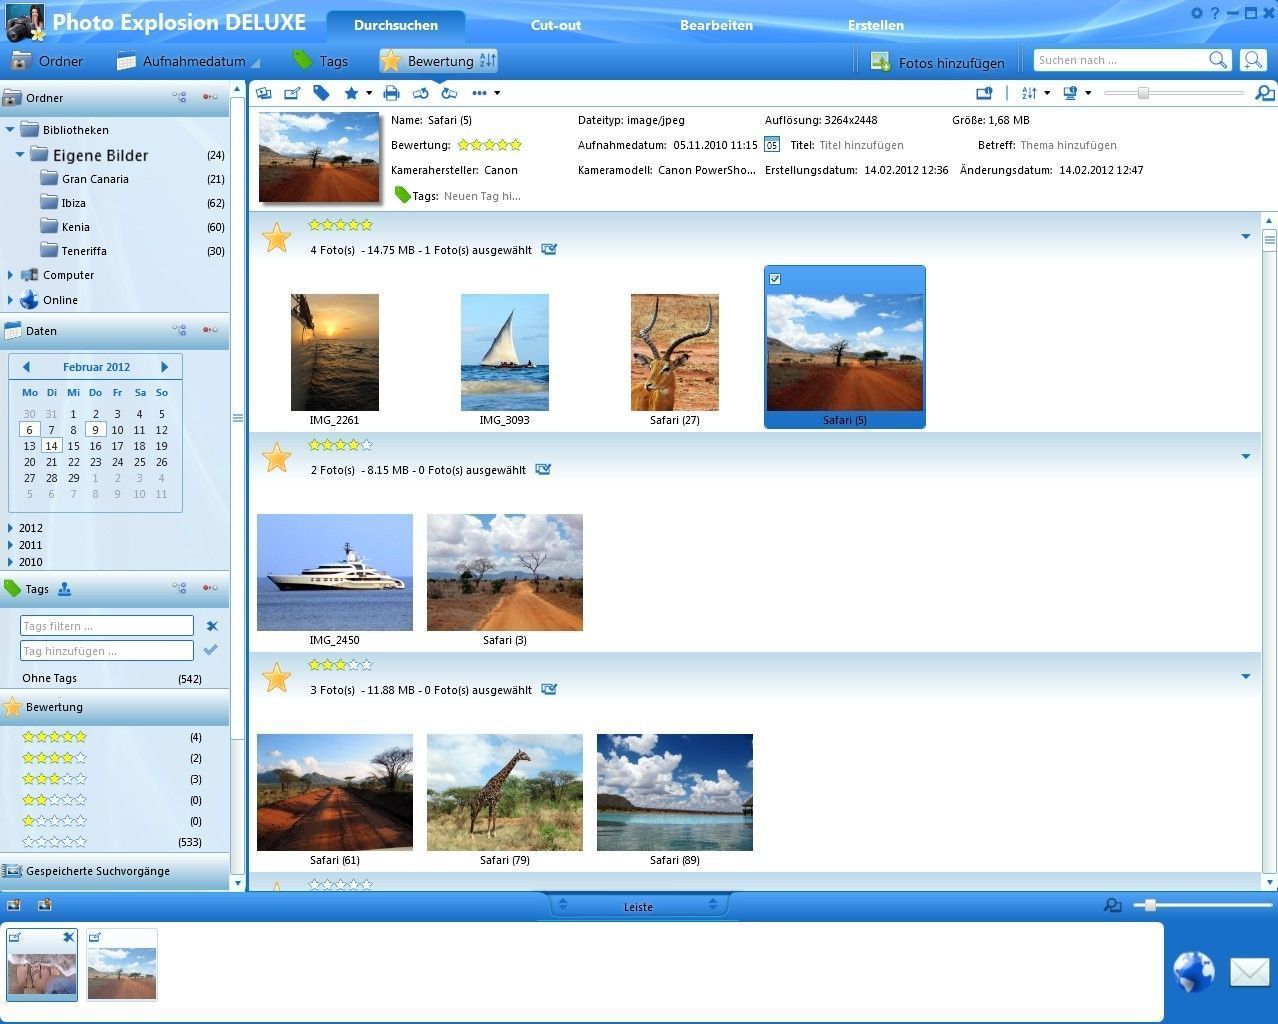Expand the 2011 year entry
Image resolution: width=1278 pixels, height=1024 pixels.
[11, 545]
